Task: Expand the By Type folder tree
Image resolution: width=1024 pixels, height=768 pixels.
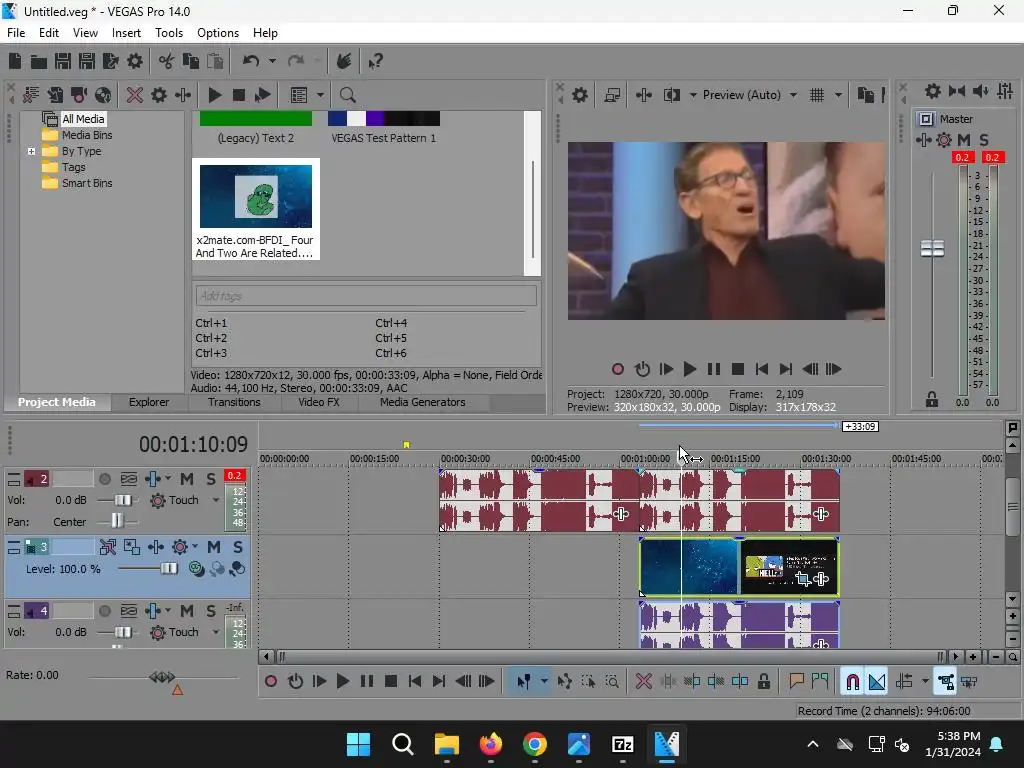Action: (31, 152)
